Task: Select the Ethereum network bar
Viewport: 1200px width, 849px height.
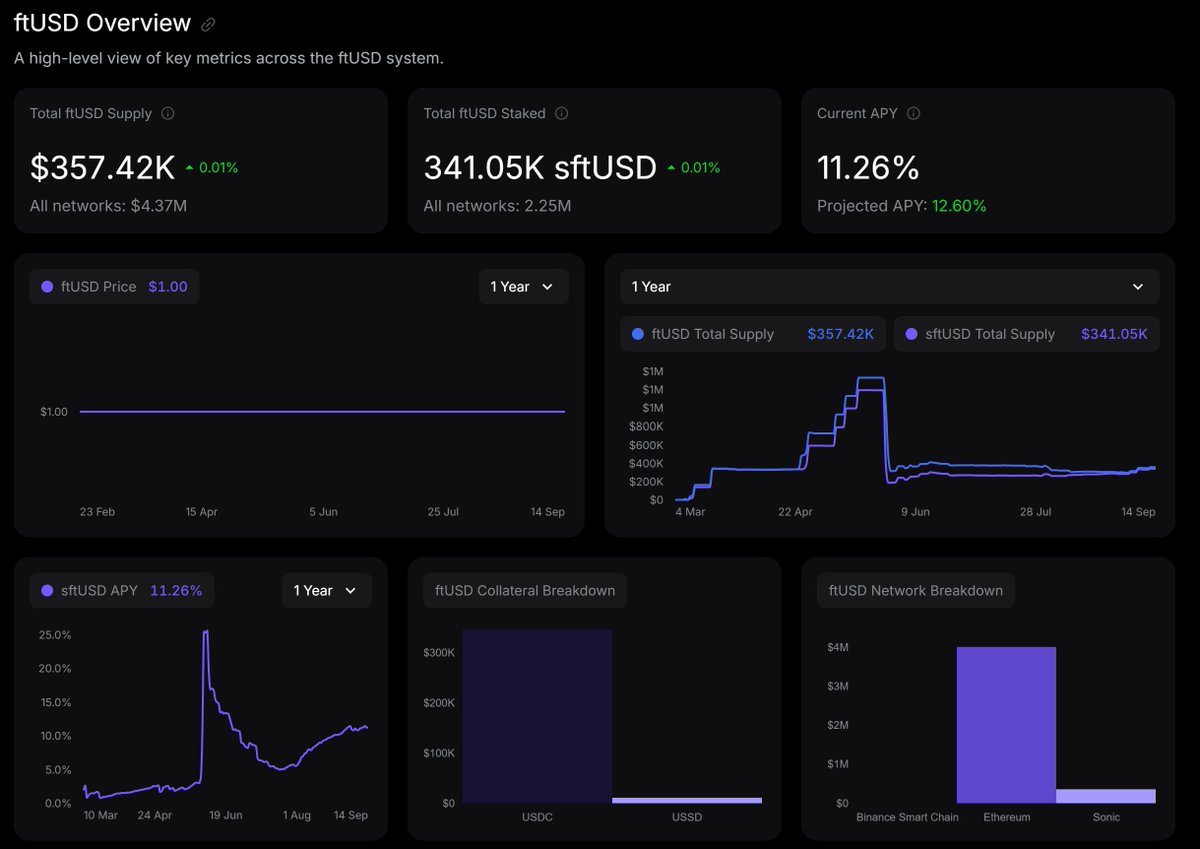Action: [1006, 725]
